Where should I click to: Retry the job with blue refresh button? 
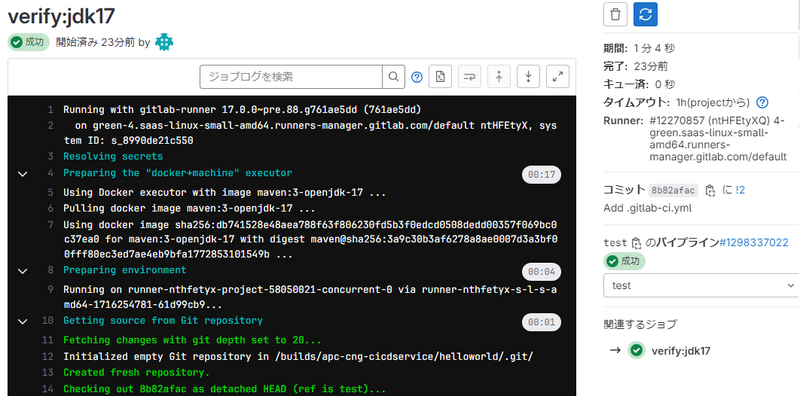pyautogui.click(x=645, y=14)
